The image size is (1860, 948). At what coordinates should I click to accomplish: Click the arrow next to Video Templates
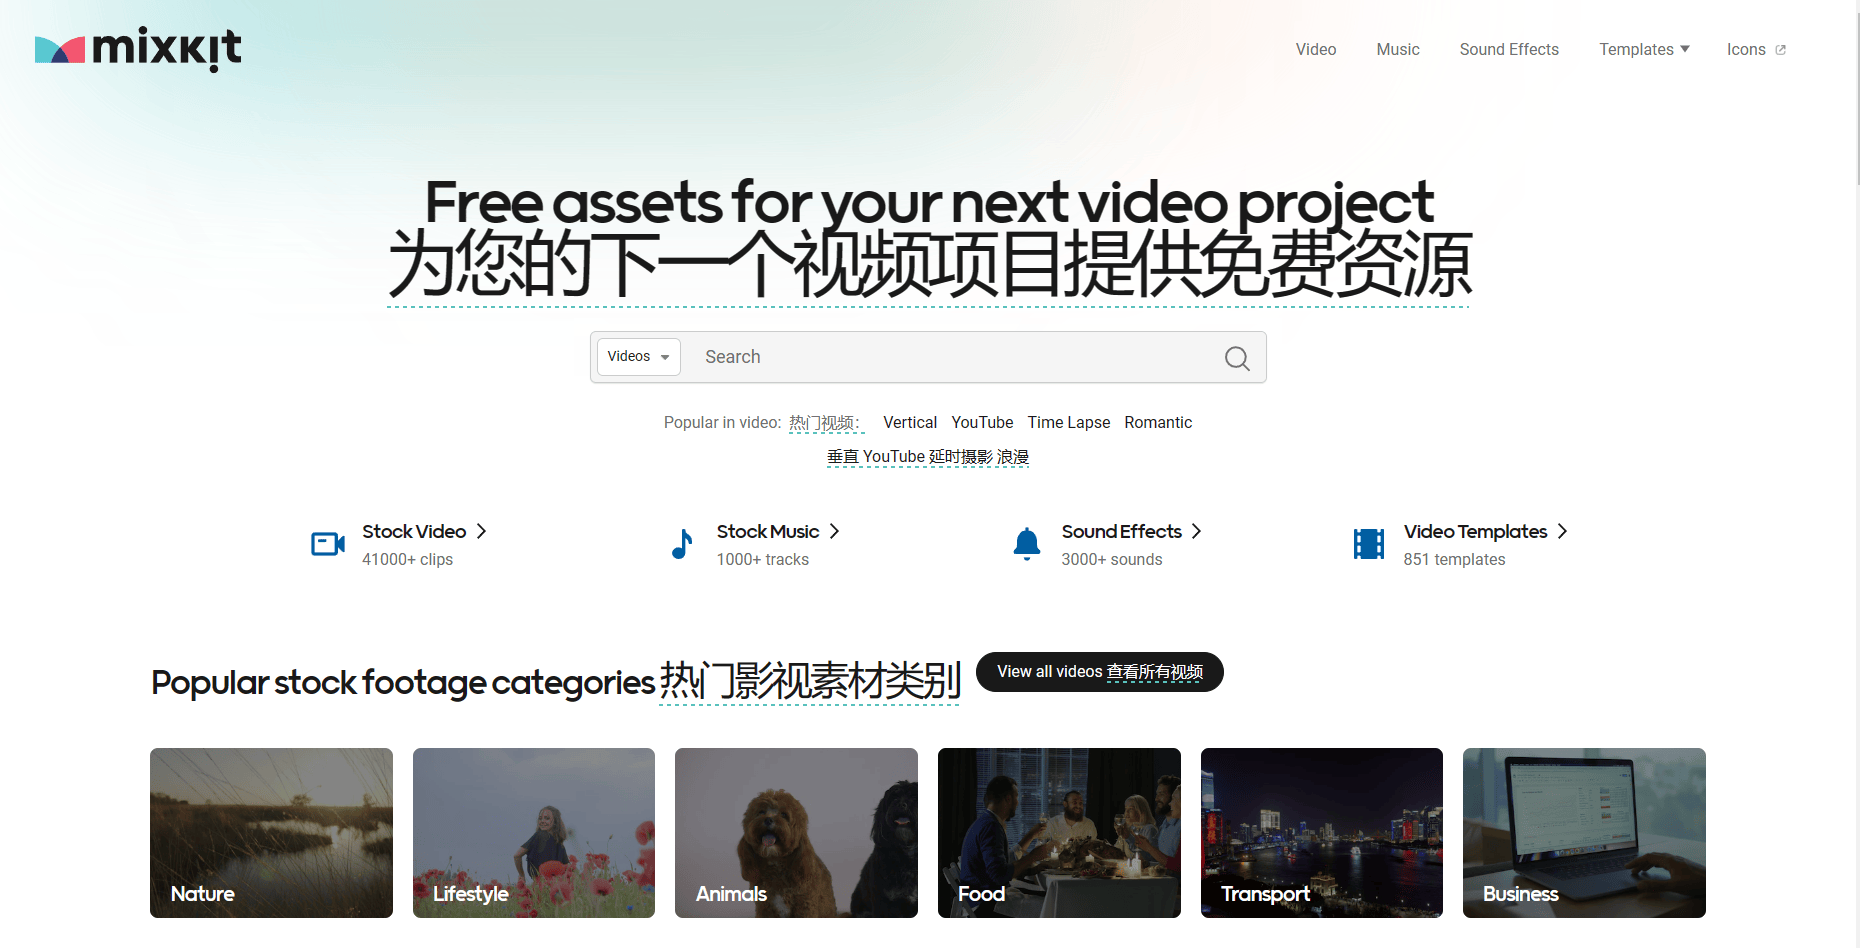(1562, 532)
